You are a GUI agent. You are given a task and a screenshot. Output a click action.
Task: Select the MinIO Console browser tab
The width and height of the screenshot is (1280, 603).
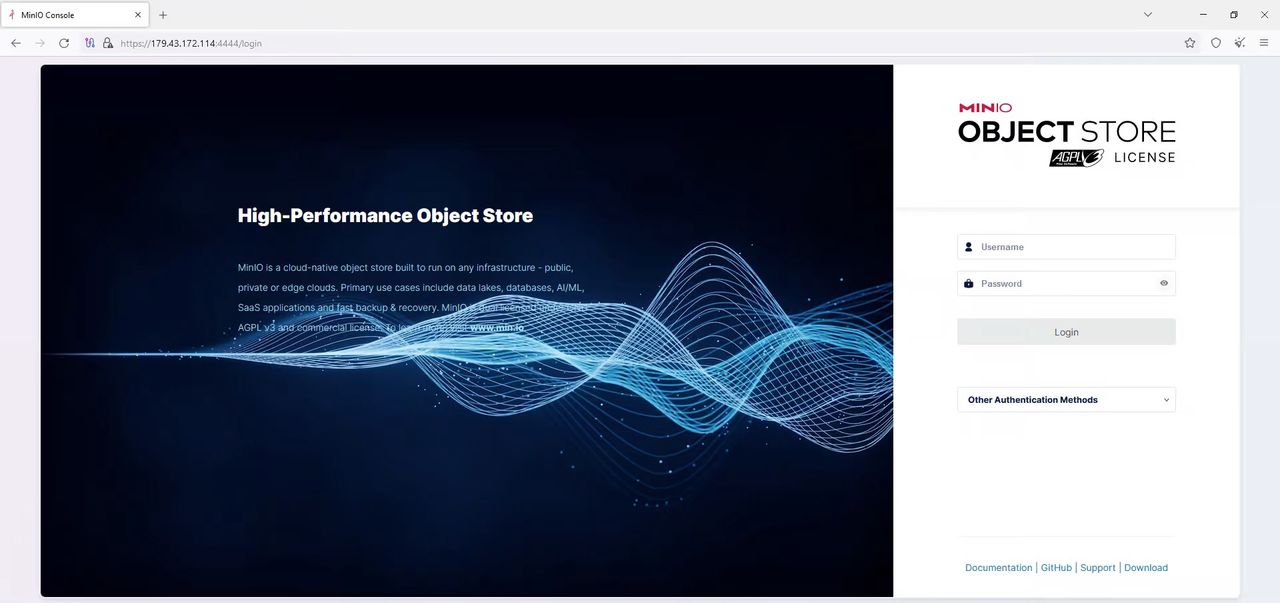point(75,15)
